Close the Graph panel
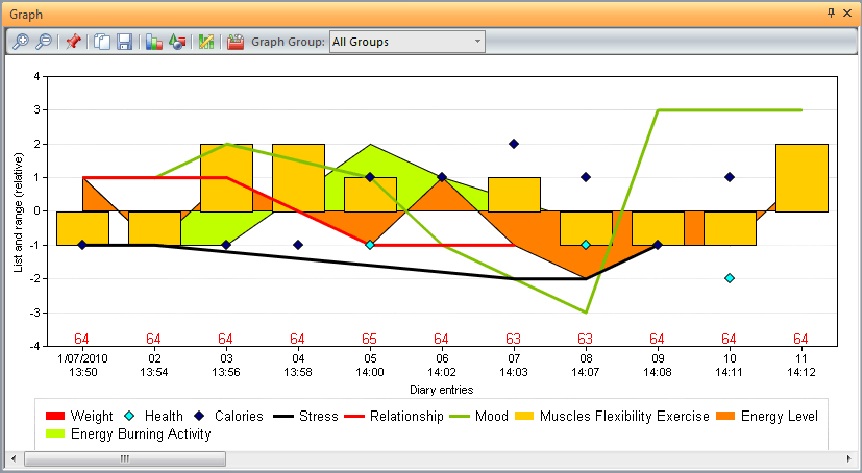The image size is (862, 473). (x=848, y=14)
